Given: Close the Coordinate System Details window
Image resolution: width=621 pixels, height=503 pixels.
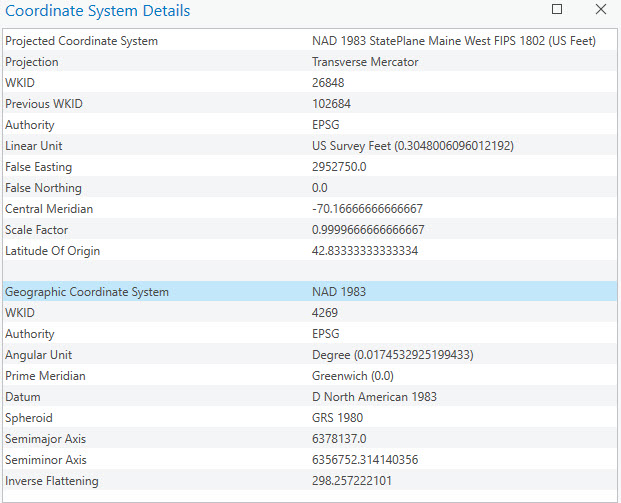Looking at the screenshot, I should [600, 10].
